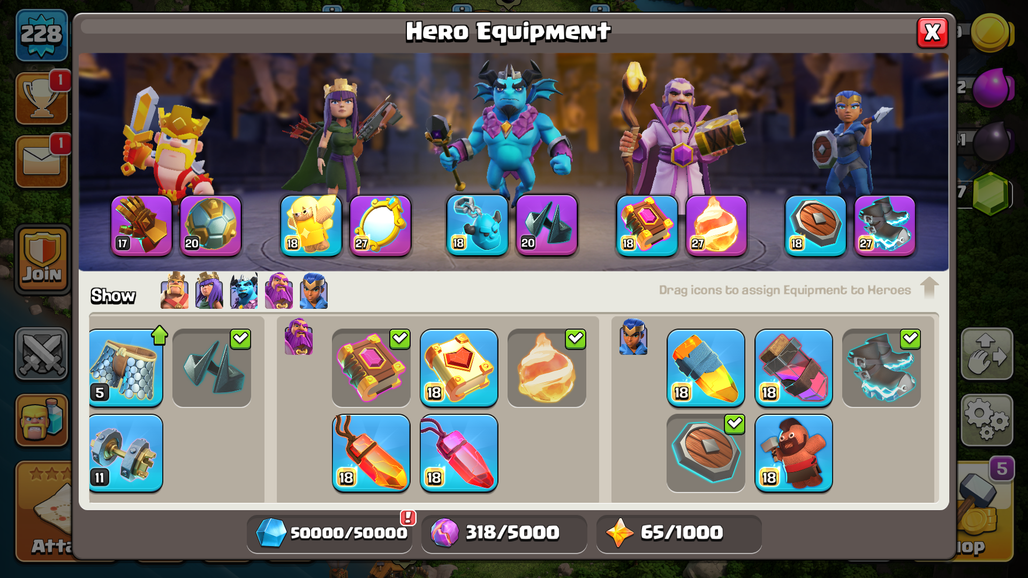Screen dimensions: 1028x578
Task: Select the Hog Rider Puppet equipment
Action: coord(793,453)
